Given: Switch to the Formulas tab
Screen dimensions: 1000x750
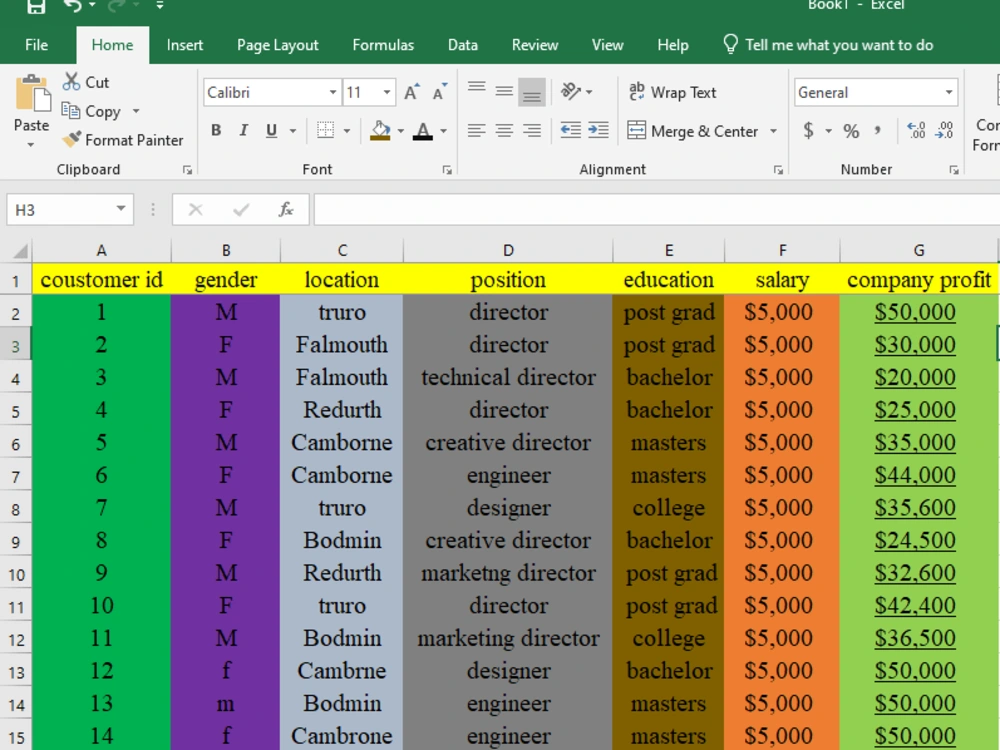Looking at the screenshot, I should click(383, 45).
